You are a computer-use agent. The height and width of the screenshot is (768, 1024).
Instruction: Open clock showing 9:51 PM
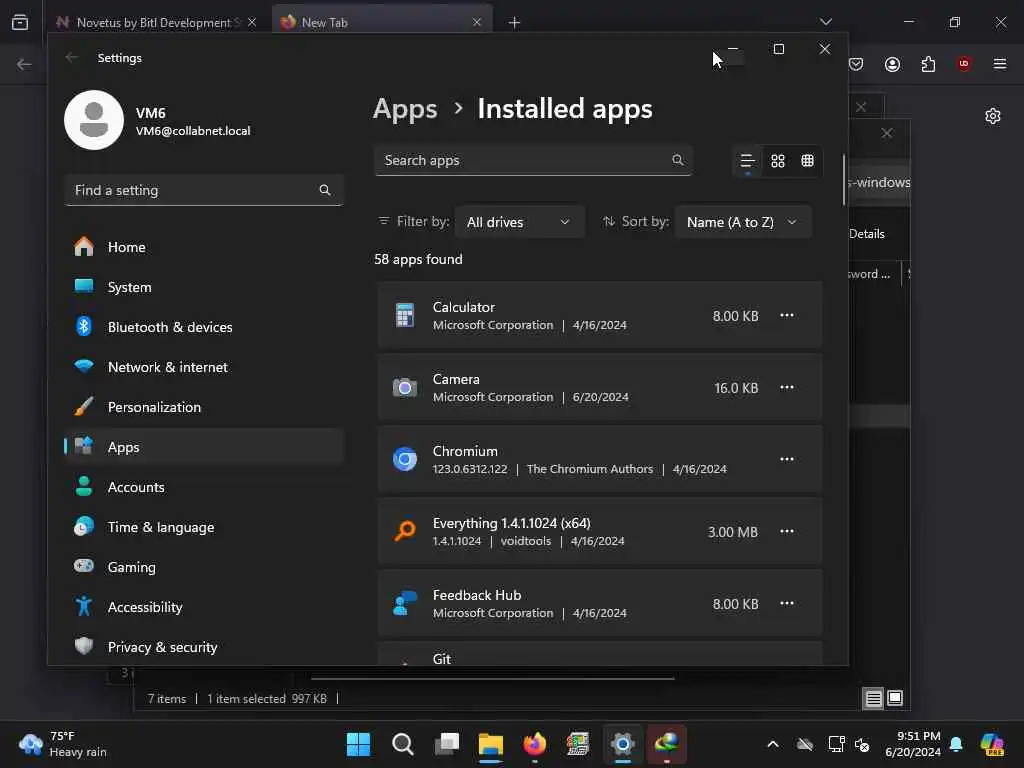[x=913, y=744]
